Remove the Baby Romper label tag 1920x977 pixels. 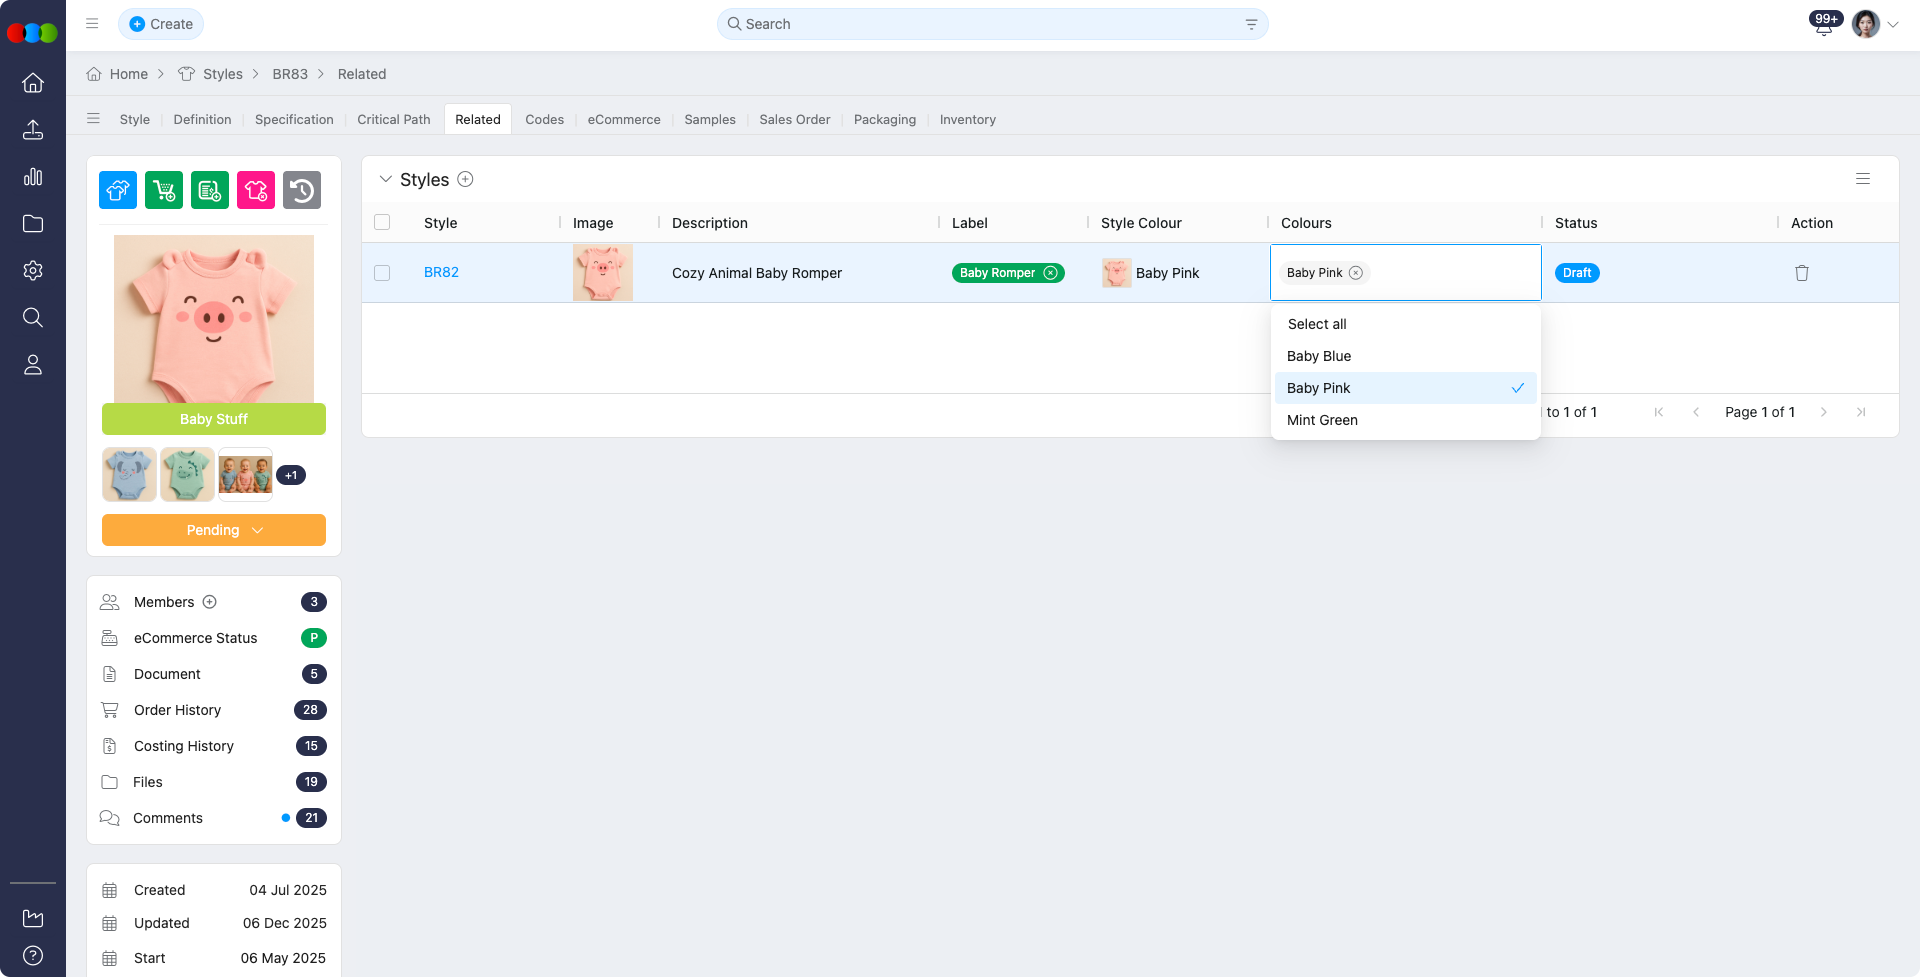(x=1050, y=273)
